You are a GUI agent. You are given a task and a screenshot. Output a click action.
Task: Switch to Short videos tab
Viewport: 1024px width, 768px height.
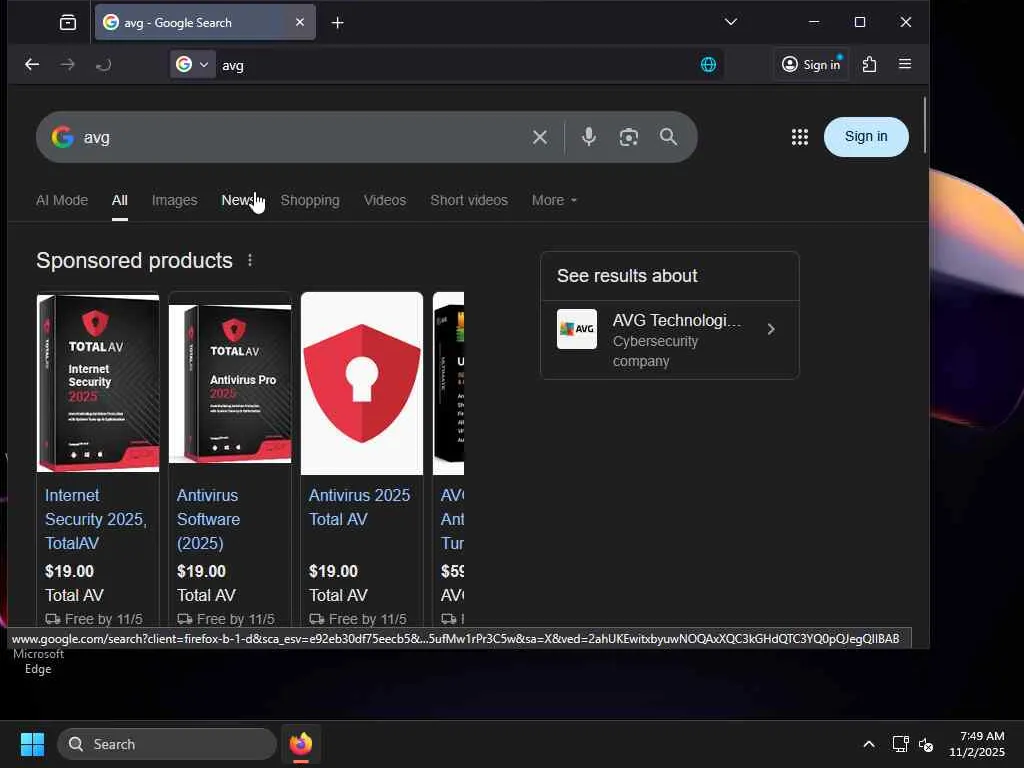(x=469, y=200)
